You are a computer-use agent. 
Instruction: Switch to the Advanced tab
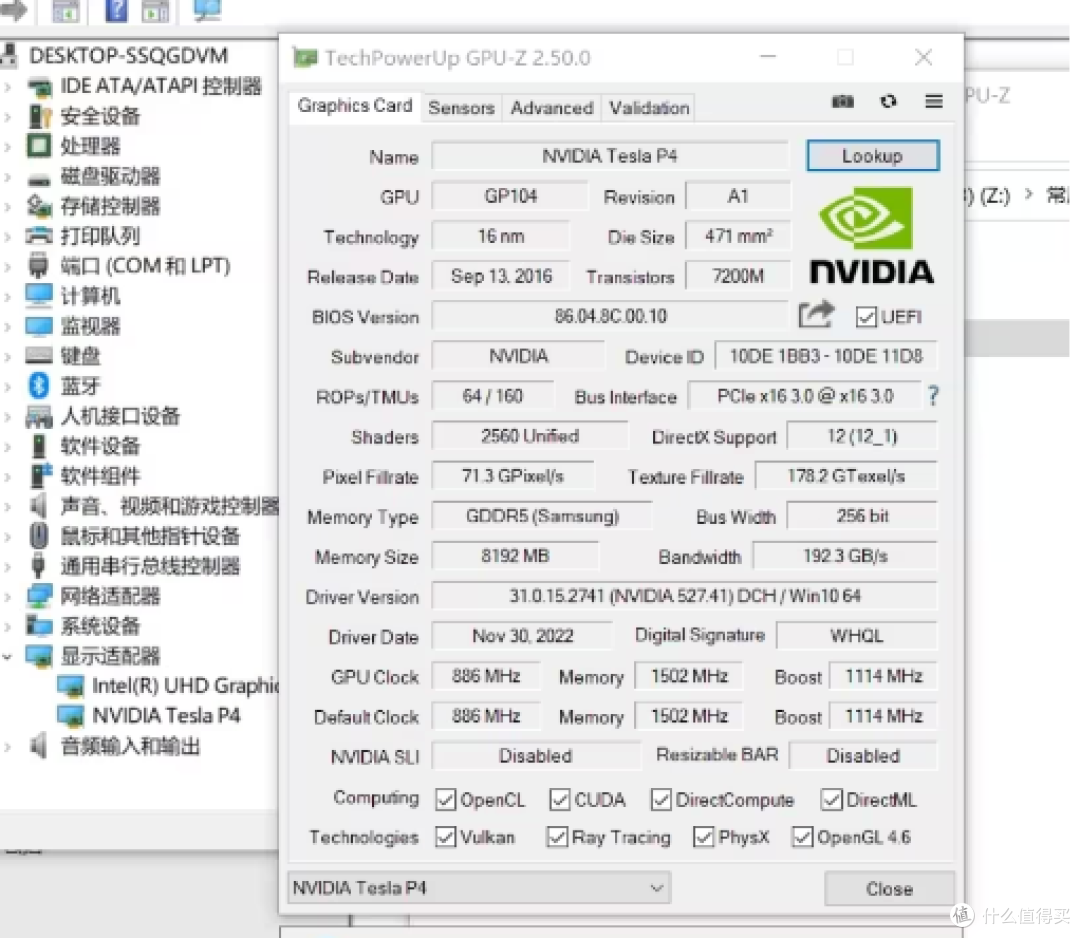coord(552,108)
